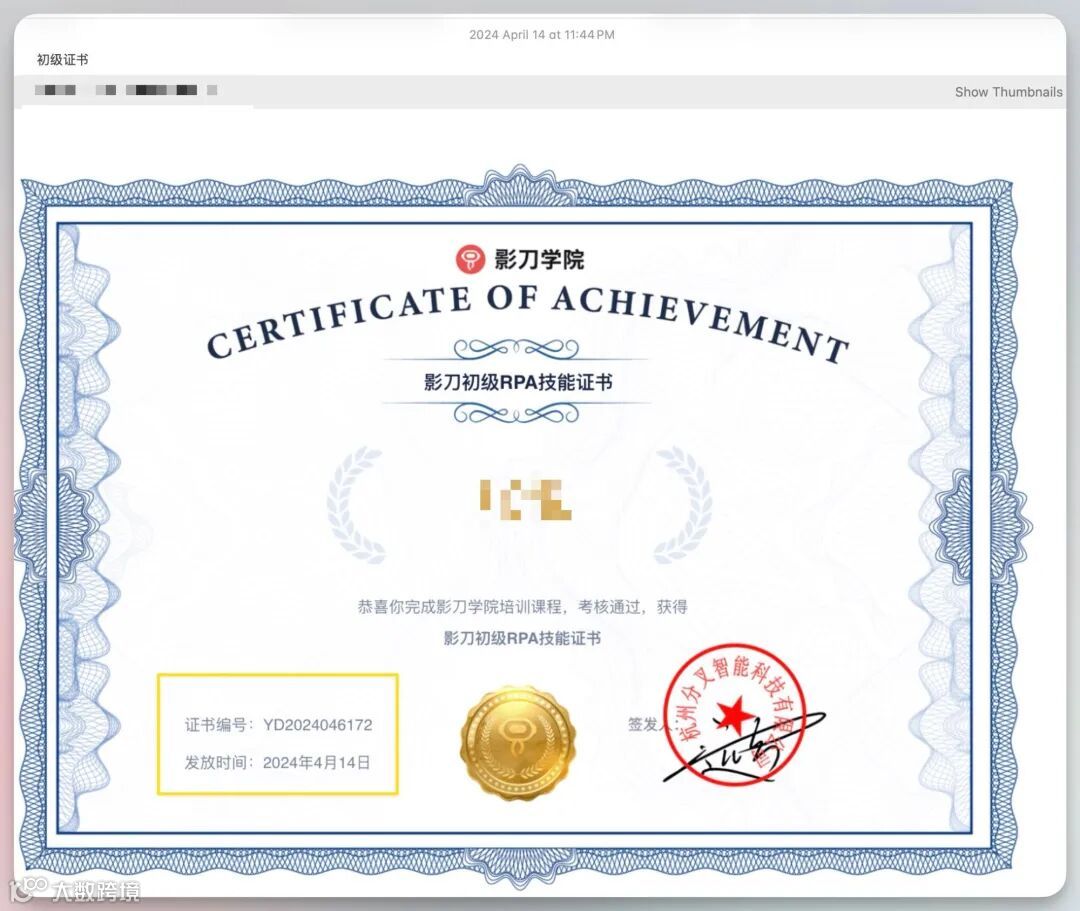Click the 发放时间 label

(x=216, y=762)
